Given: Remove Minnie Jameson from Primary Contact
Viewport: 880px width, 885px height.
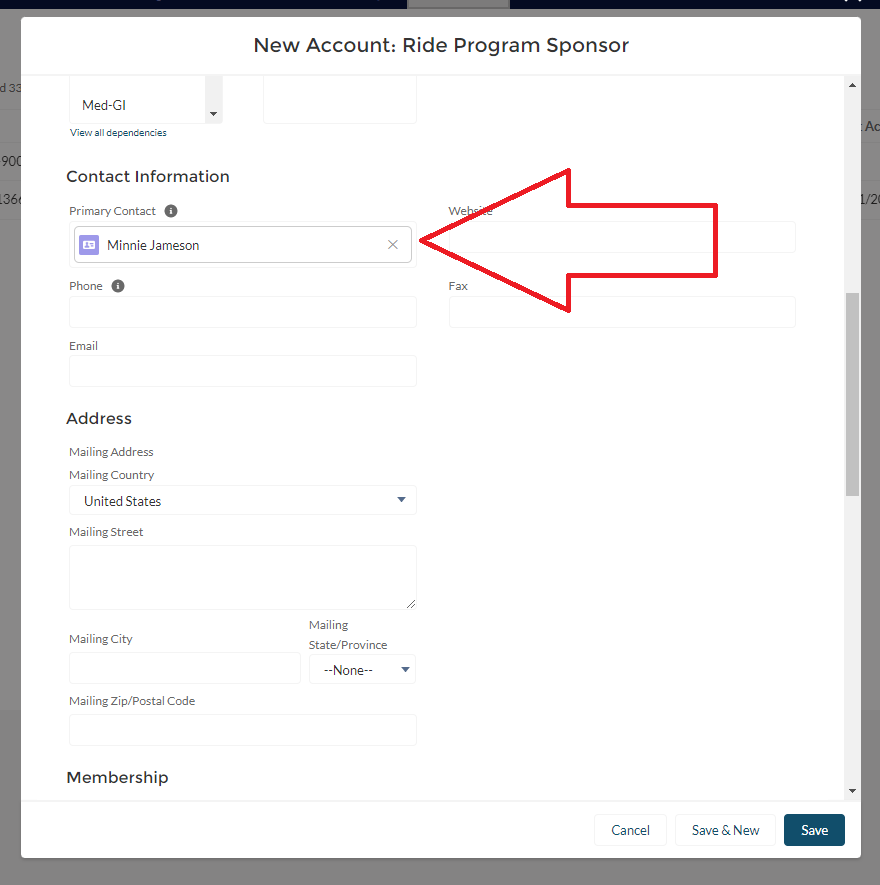Looking at the screenshot, I should (393, 245).
